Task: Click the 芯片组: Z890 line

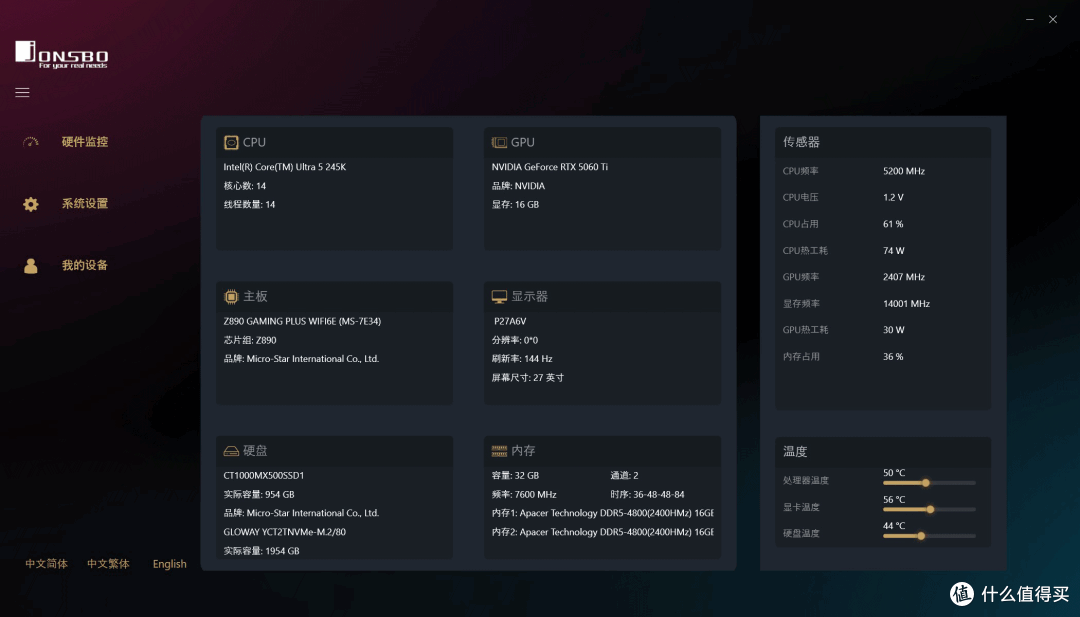Action: coord(250,341)
